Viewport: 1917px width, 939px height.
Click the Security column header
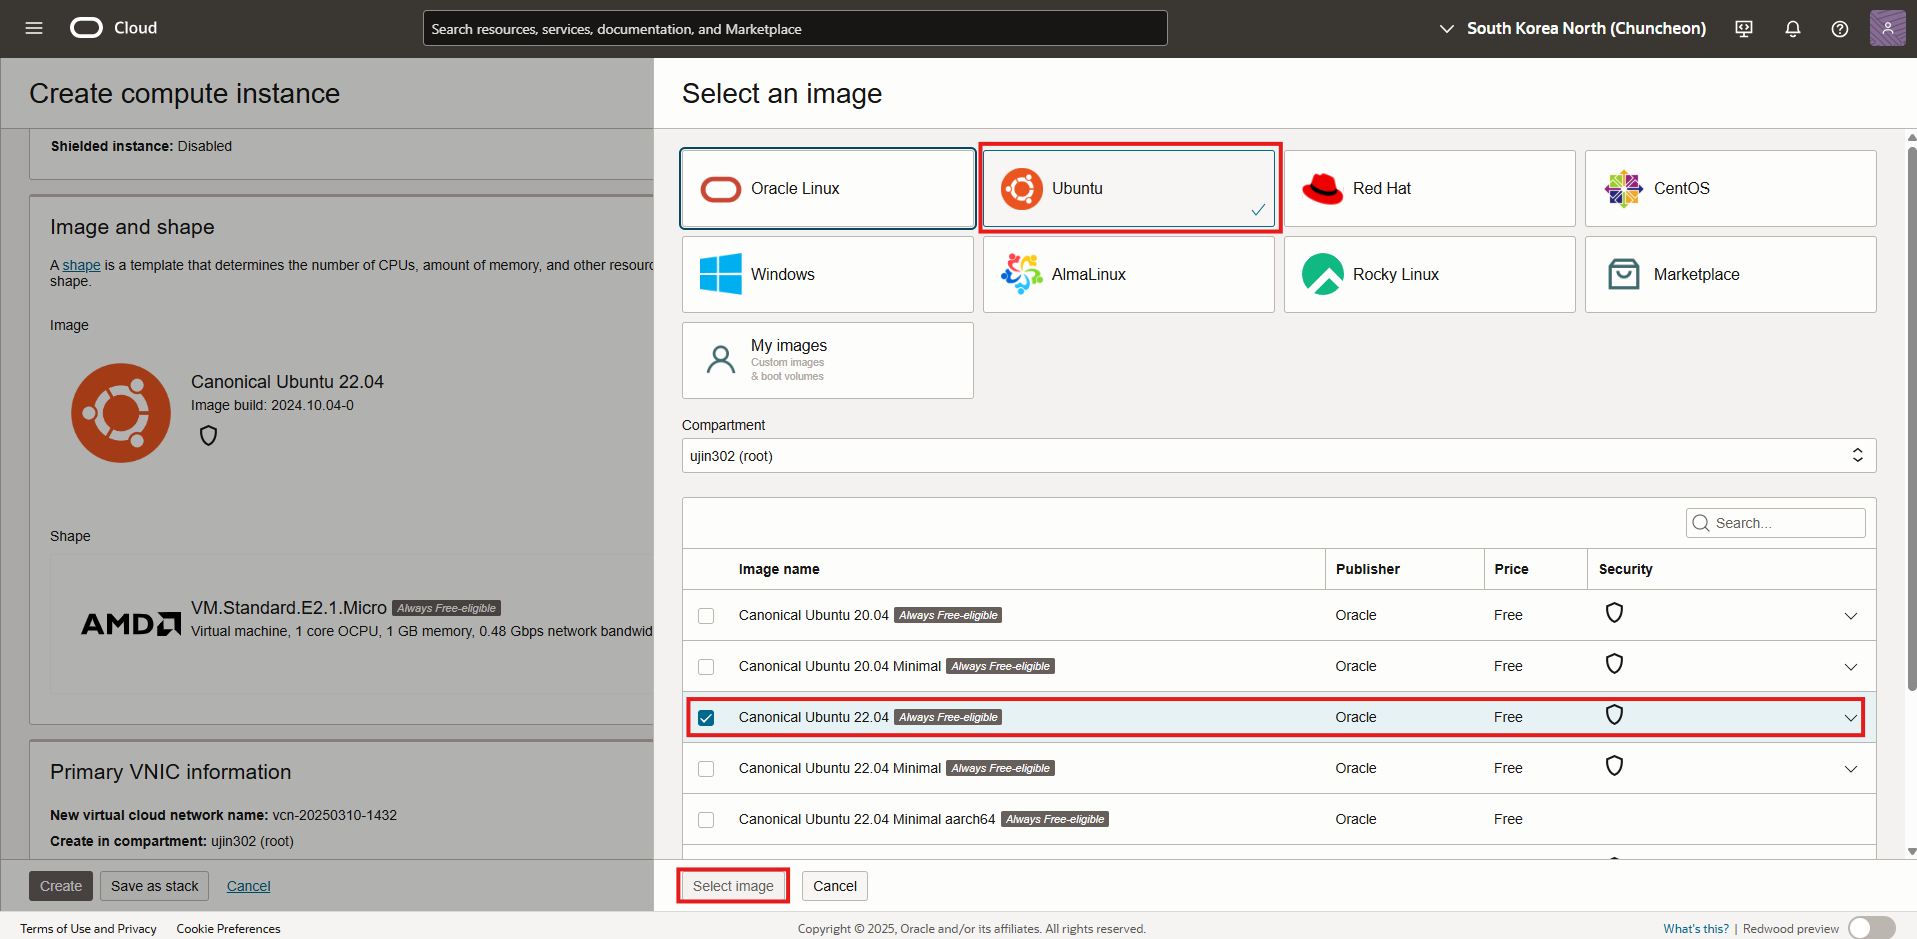point(1625,569)
